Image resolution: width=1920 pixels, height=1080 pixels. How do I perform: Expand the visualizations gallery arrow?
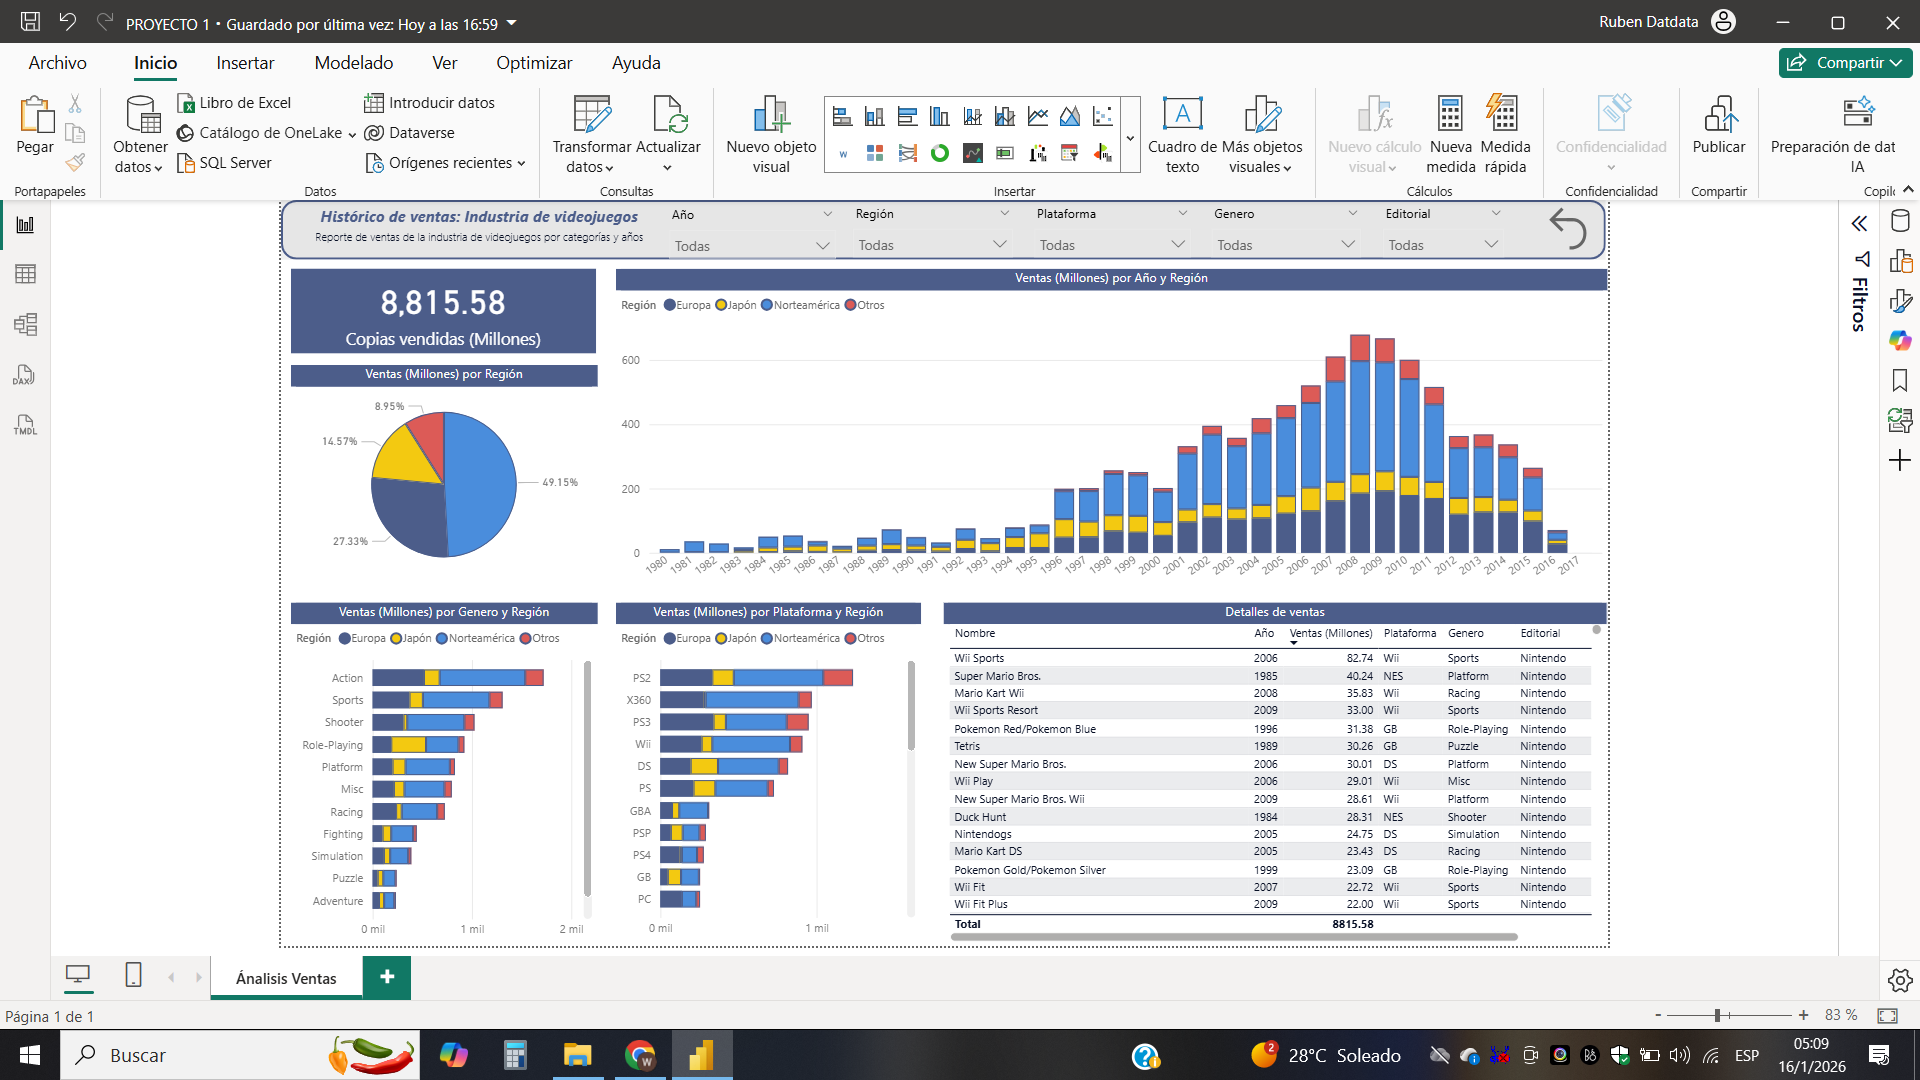tap(1131, 139)
